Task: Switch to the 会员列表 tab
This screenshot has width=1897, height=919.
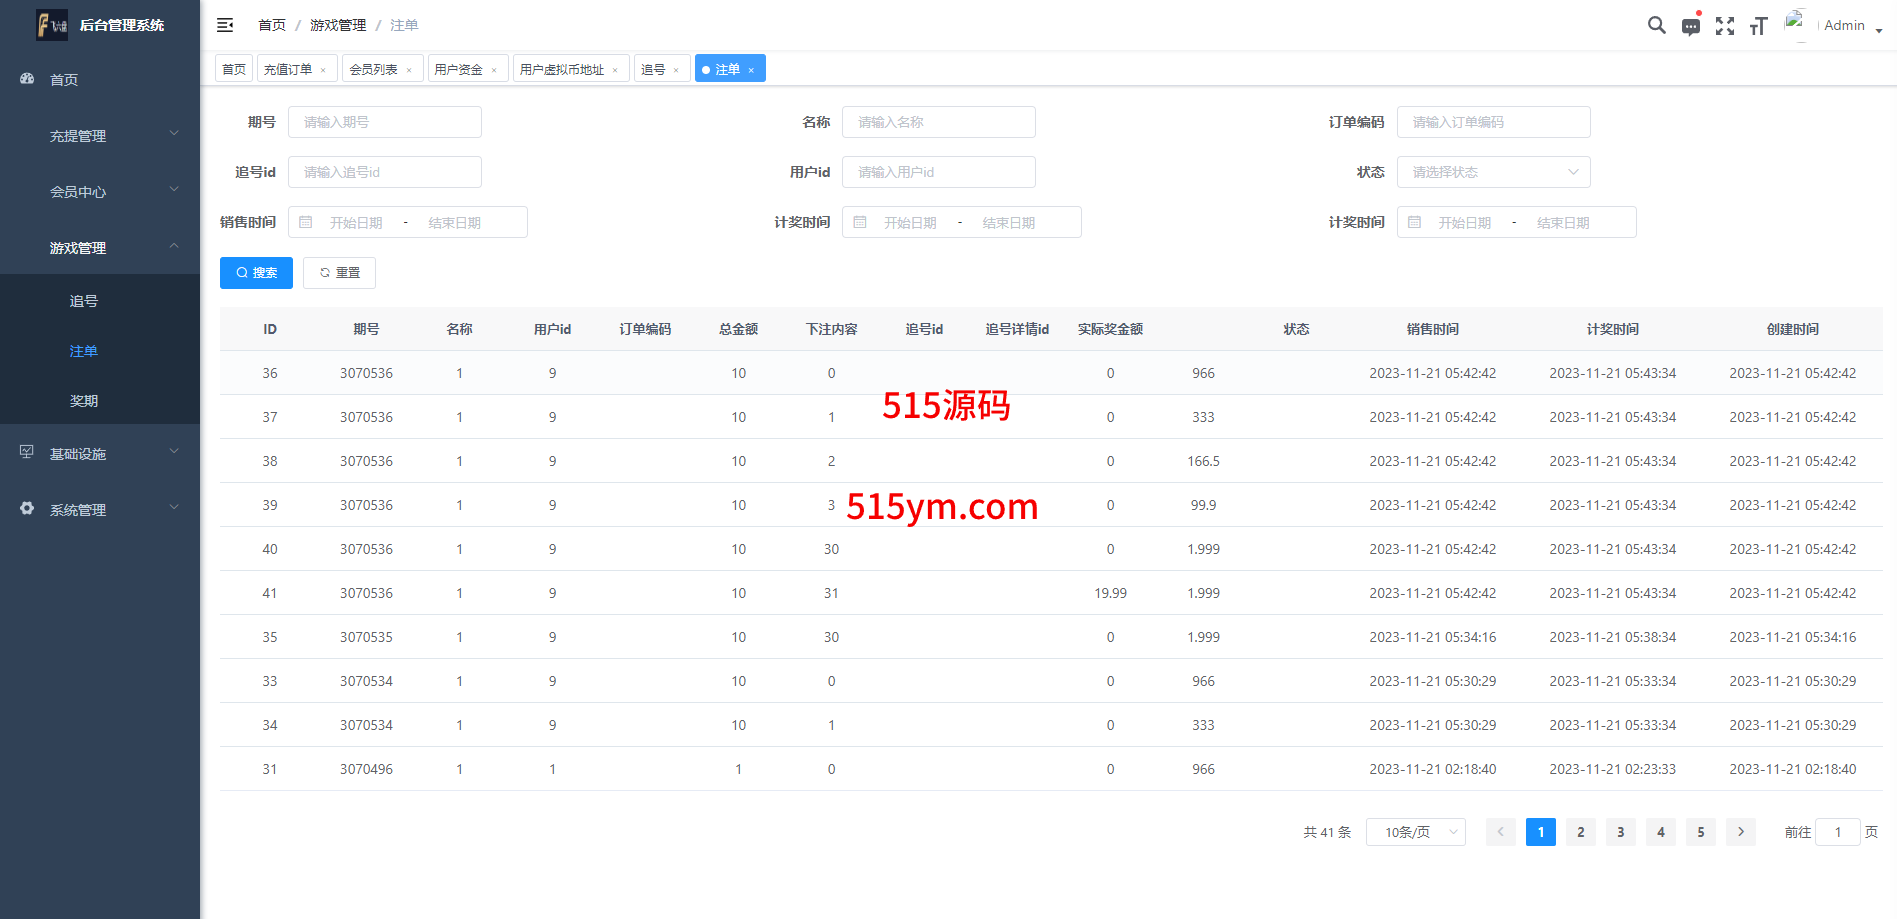Action: (x=374, y=69)
